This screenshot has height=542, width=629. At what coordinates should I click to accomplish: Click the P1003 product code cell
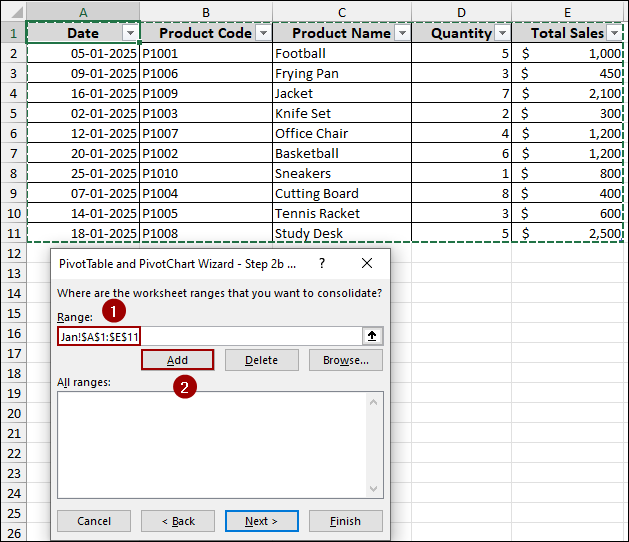coord(206,113)
